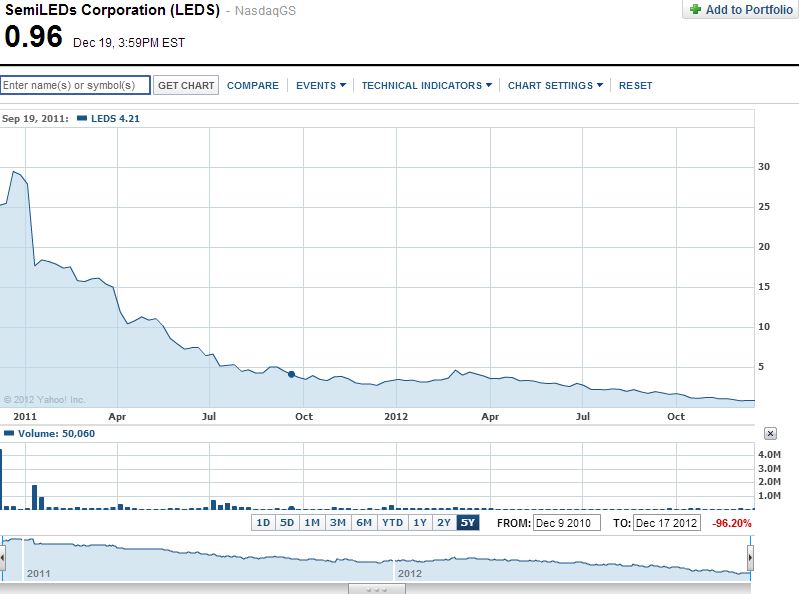Image resolution: width=799 pixels, height=594 pixels.
Task: Click the green plus Add to Portfolio icon
Action: coord(695,9)
